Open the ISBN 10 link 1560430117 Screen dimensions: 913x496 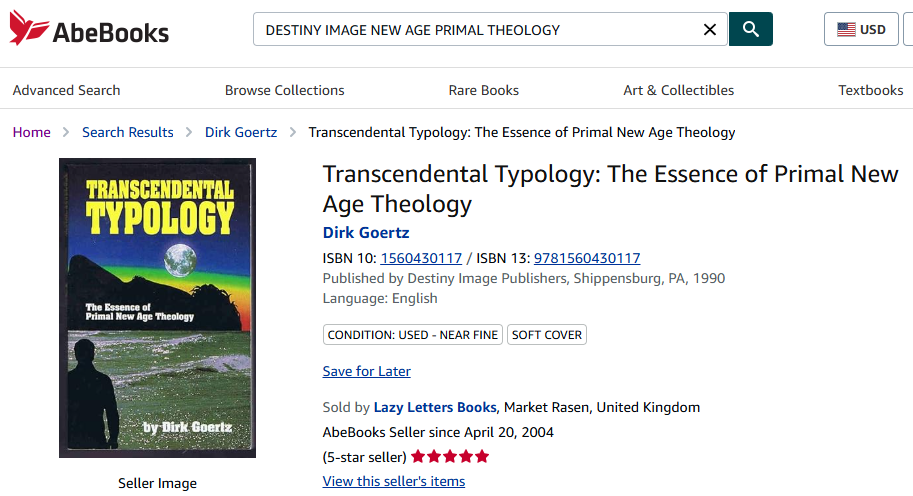click(421, 258)
